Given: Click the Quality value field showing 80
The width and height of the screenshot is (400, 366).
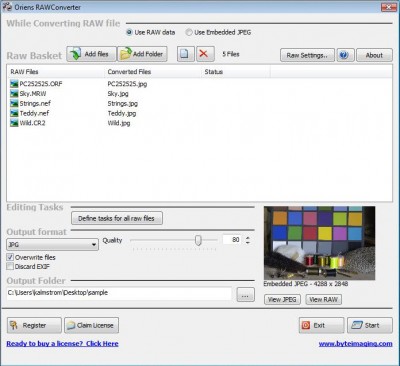Looking at the screenshot, I should pos(232,240).
